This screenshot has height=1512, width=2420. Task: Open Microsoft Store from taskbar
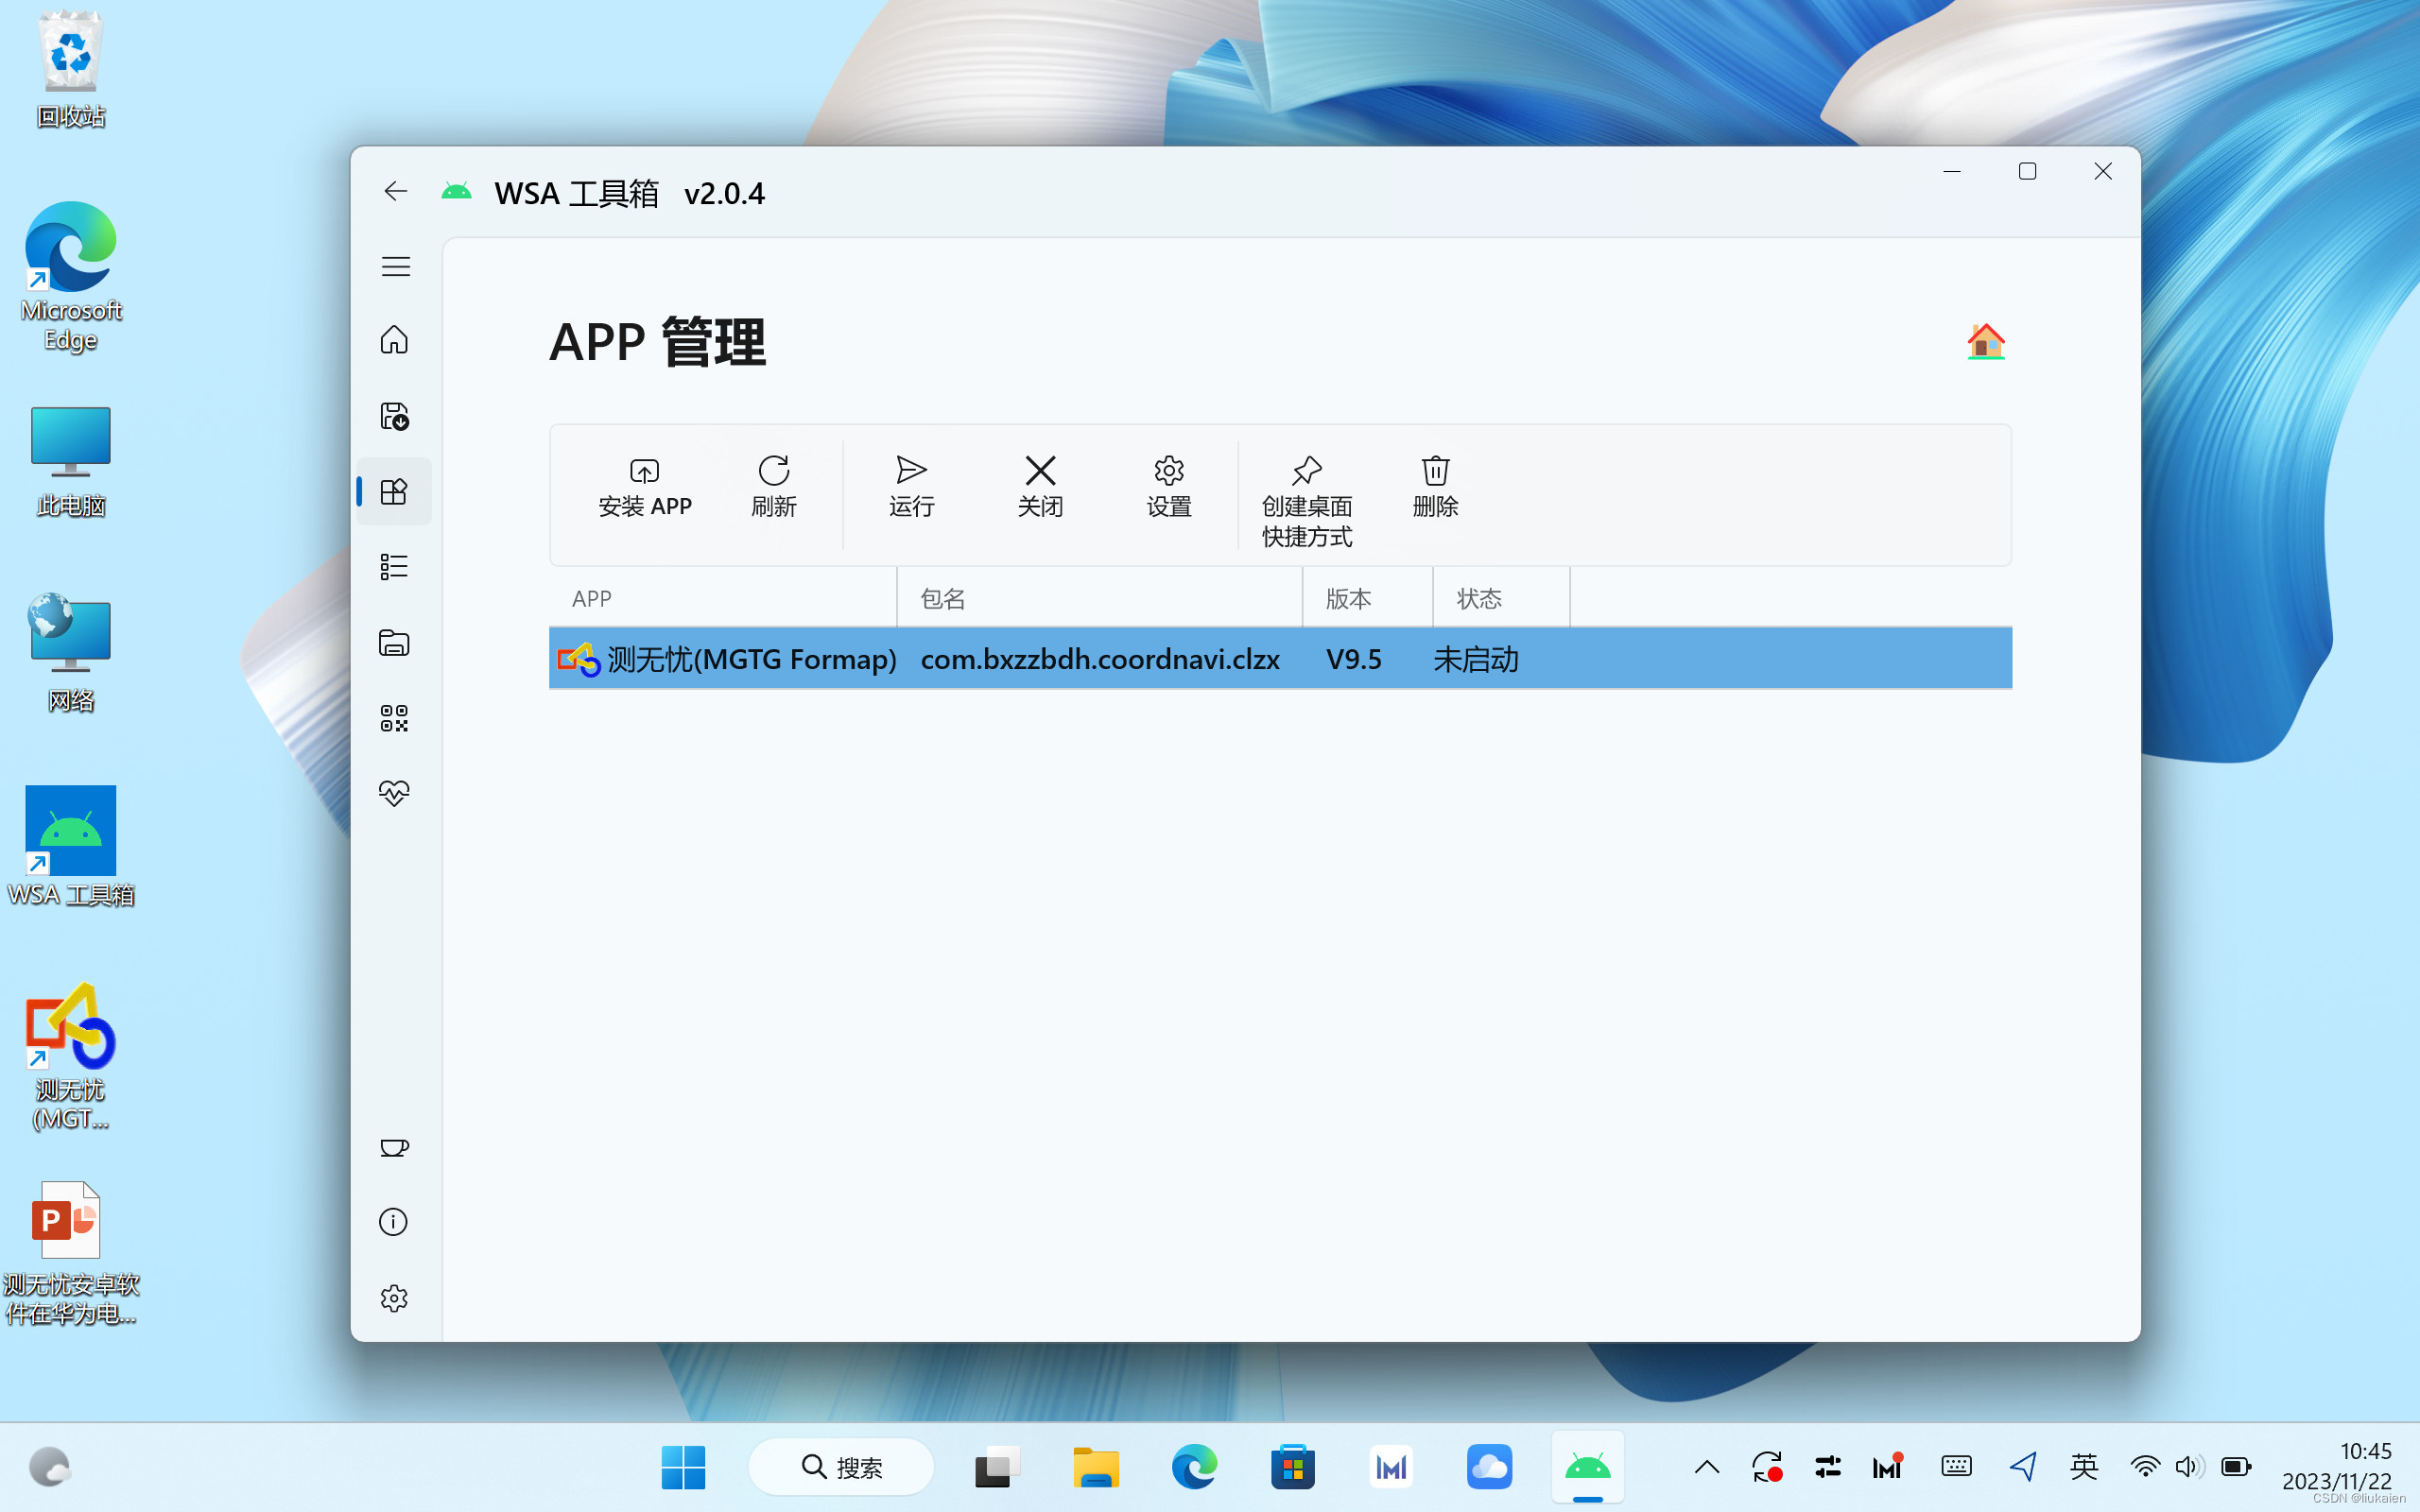coord(1293,1467)
